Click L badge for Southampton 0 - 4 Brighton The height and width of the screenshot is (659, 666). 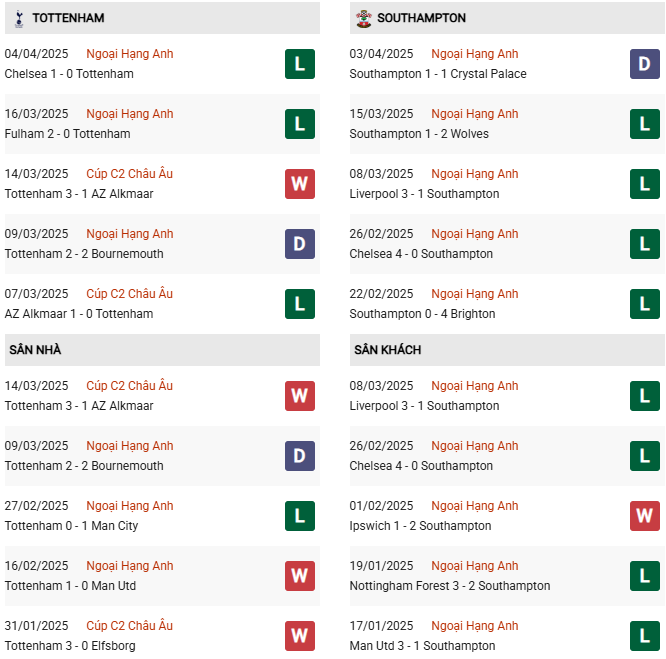click(x=644, y=304)
